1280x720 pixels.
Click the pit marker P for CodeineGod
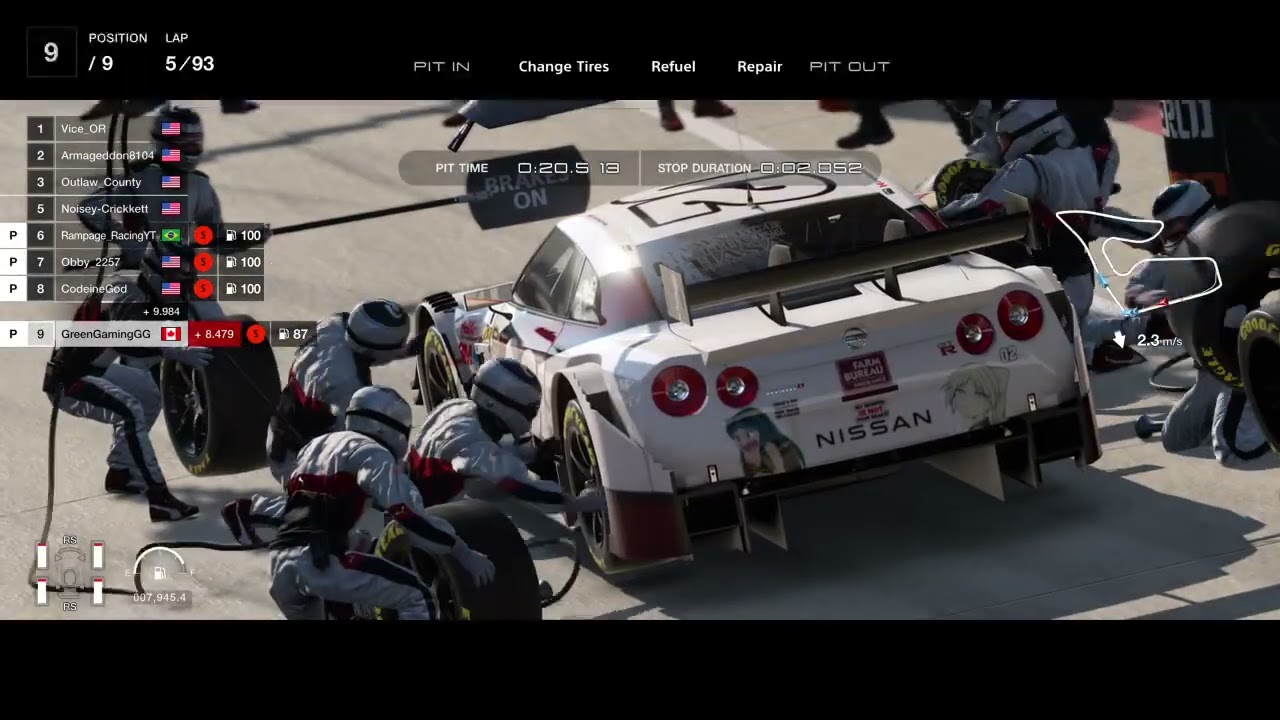click(13, 289)
